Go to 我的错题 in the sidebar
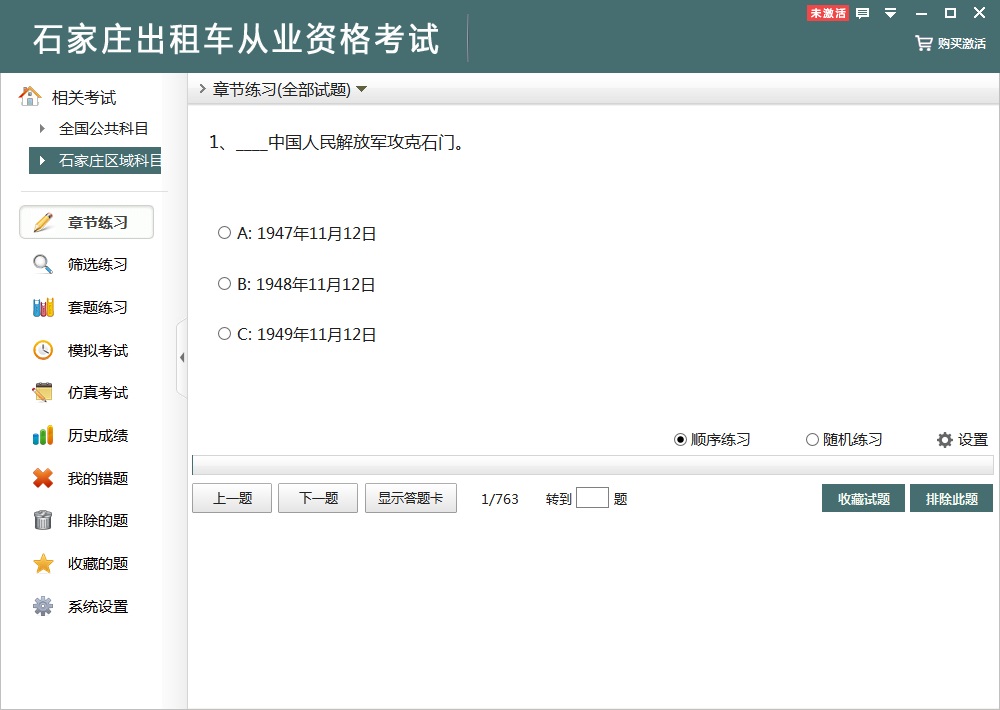This screenshot has height=710, width=1000. (87, 478)
